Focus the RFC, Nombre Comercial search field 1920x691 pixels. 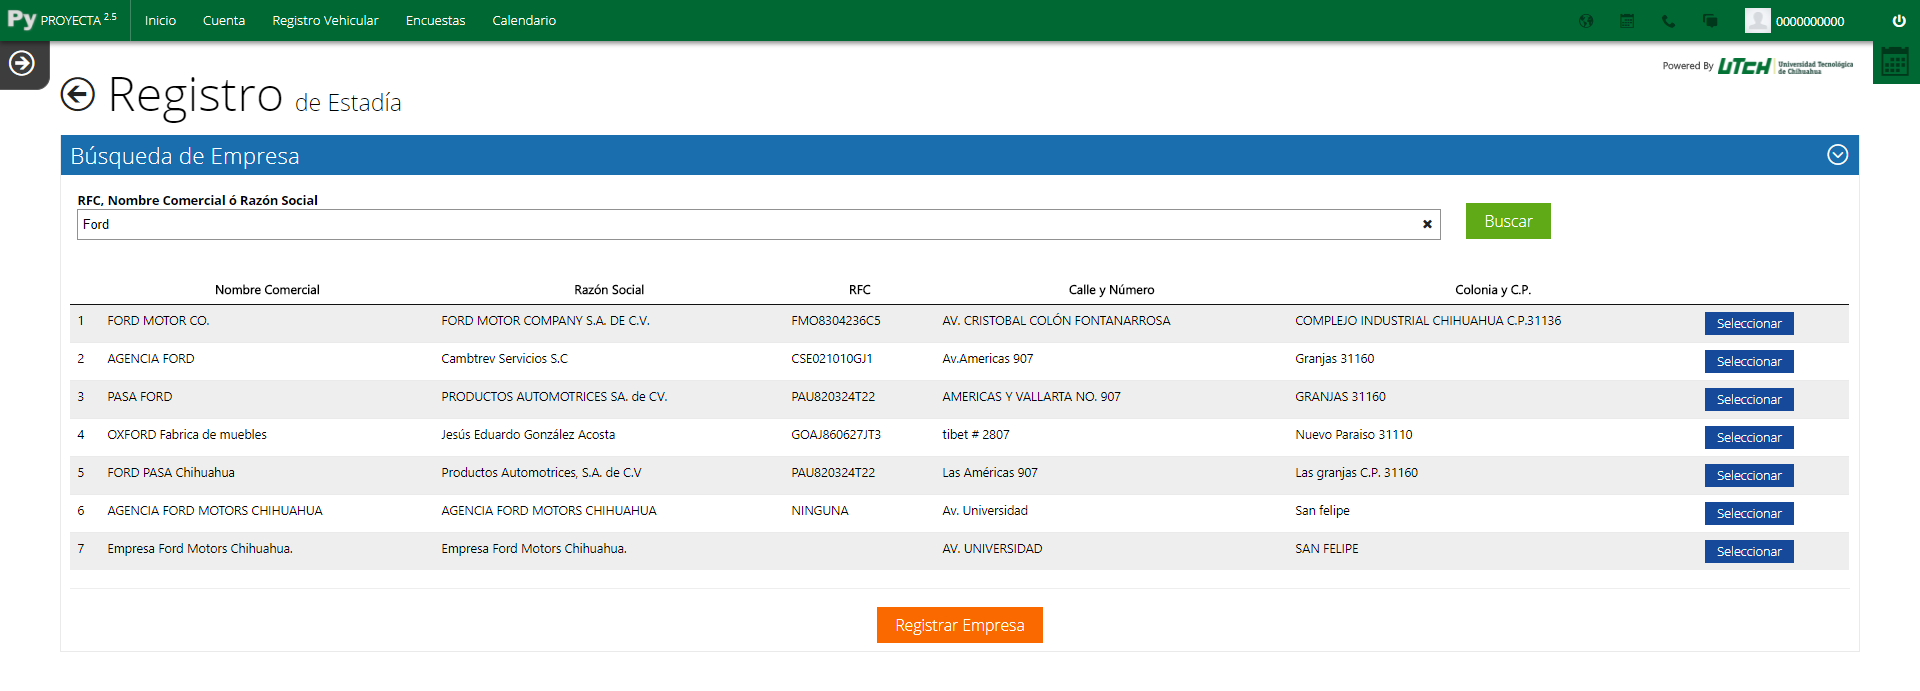pos(758,225)
